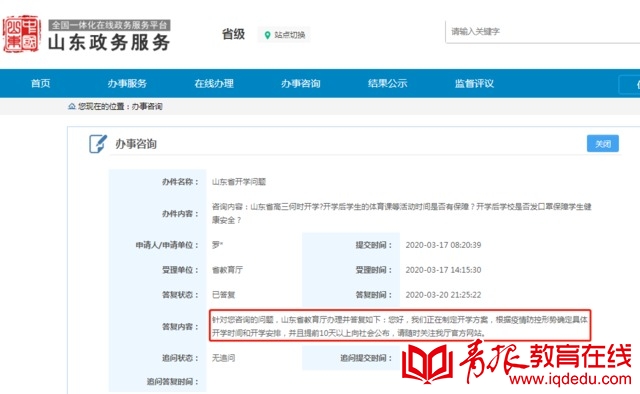This screenshot has height=394, width=640.
Task: Click the reply time 2020-03-20 21:25:22
Action: tap(443, 295)
